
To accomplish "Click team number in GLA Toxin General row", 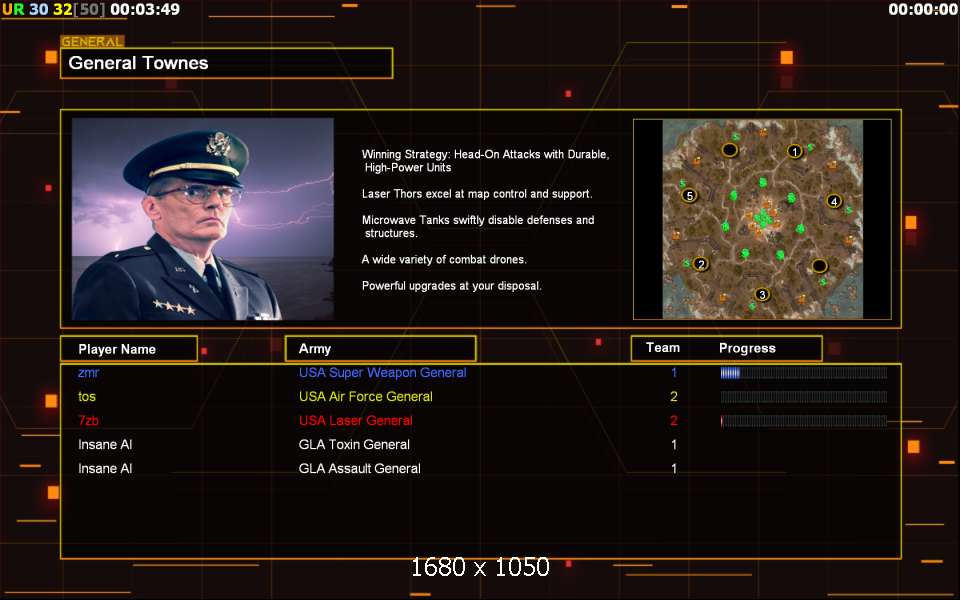I will pyautogui.click(x=673, y=444).
